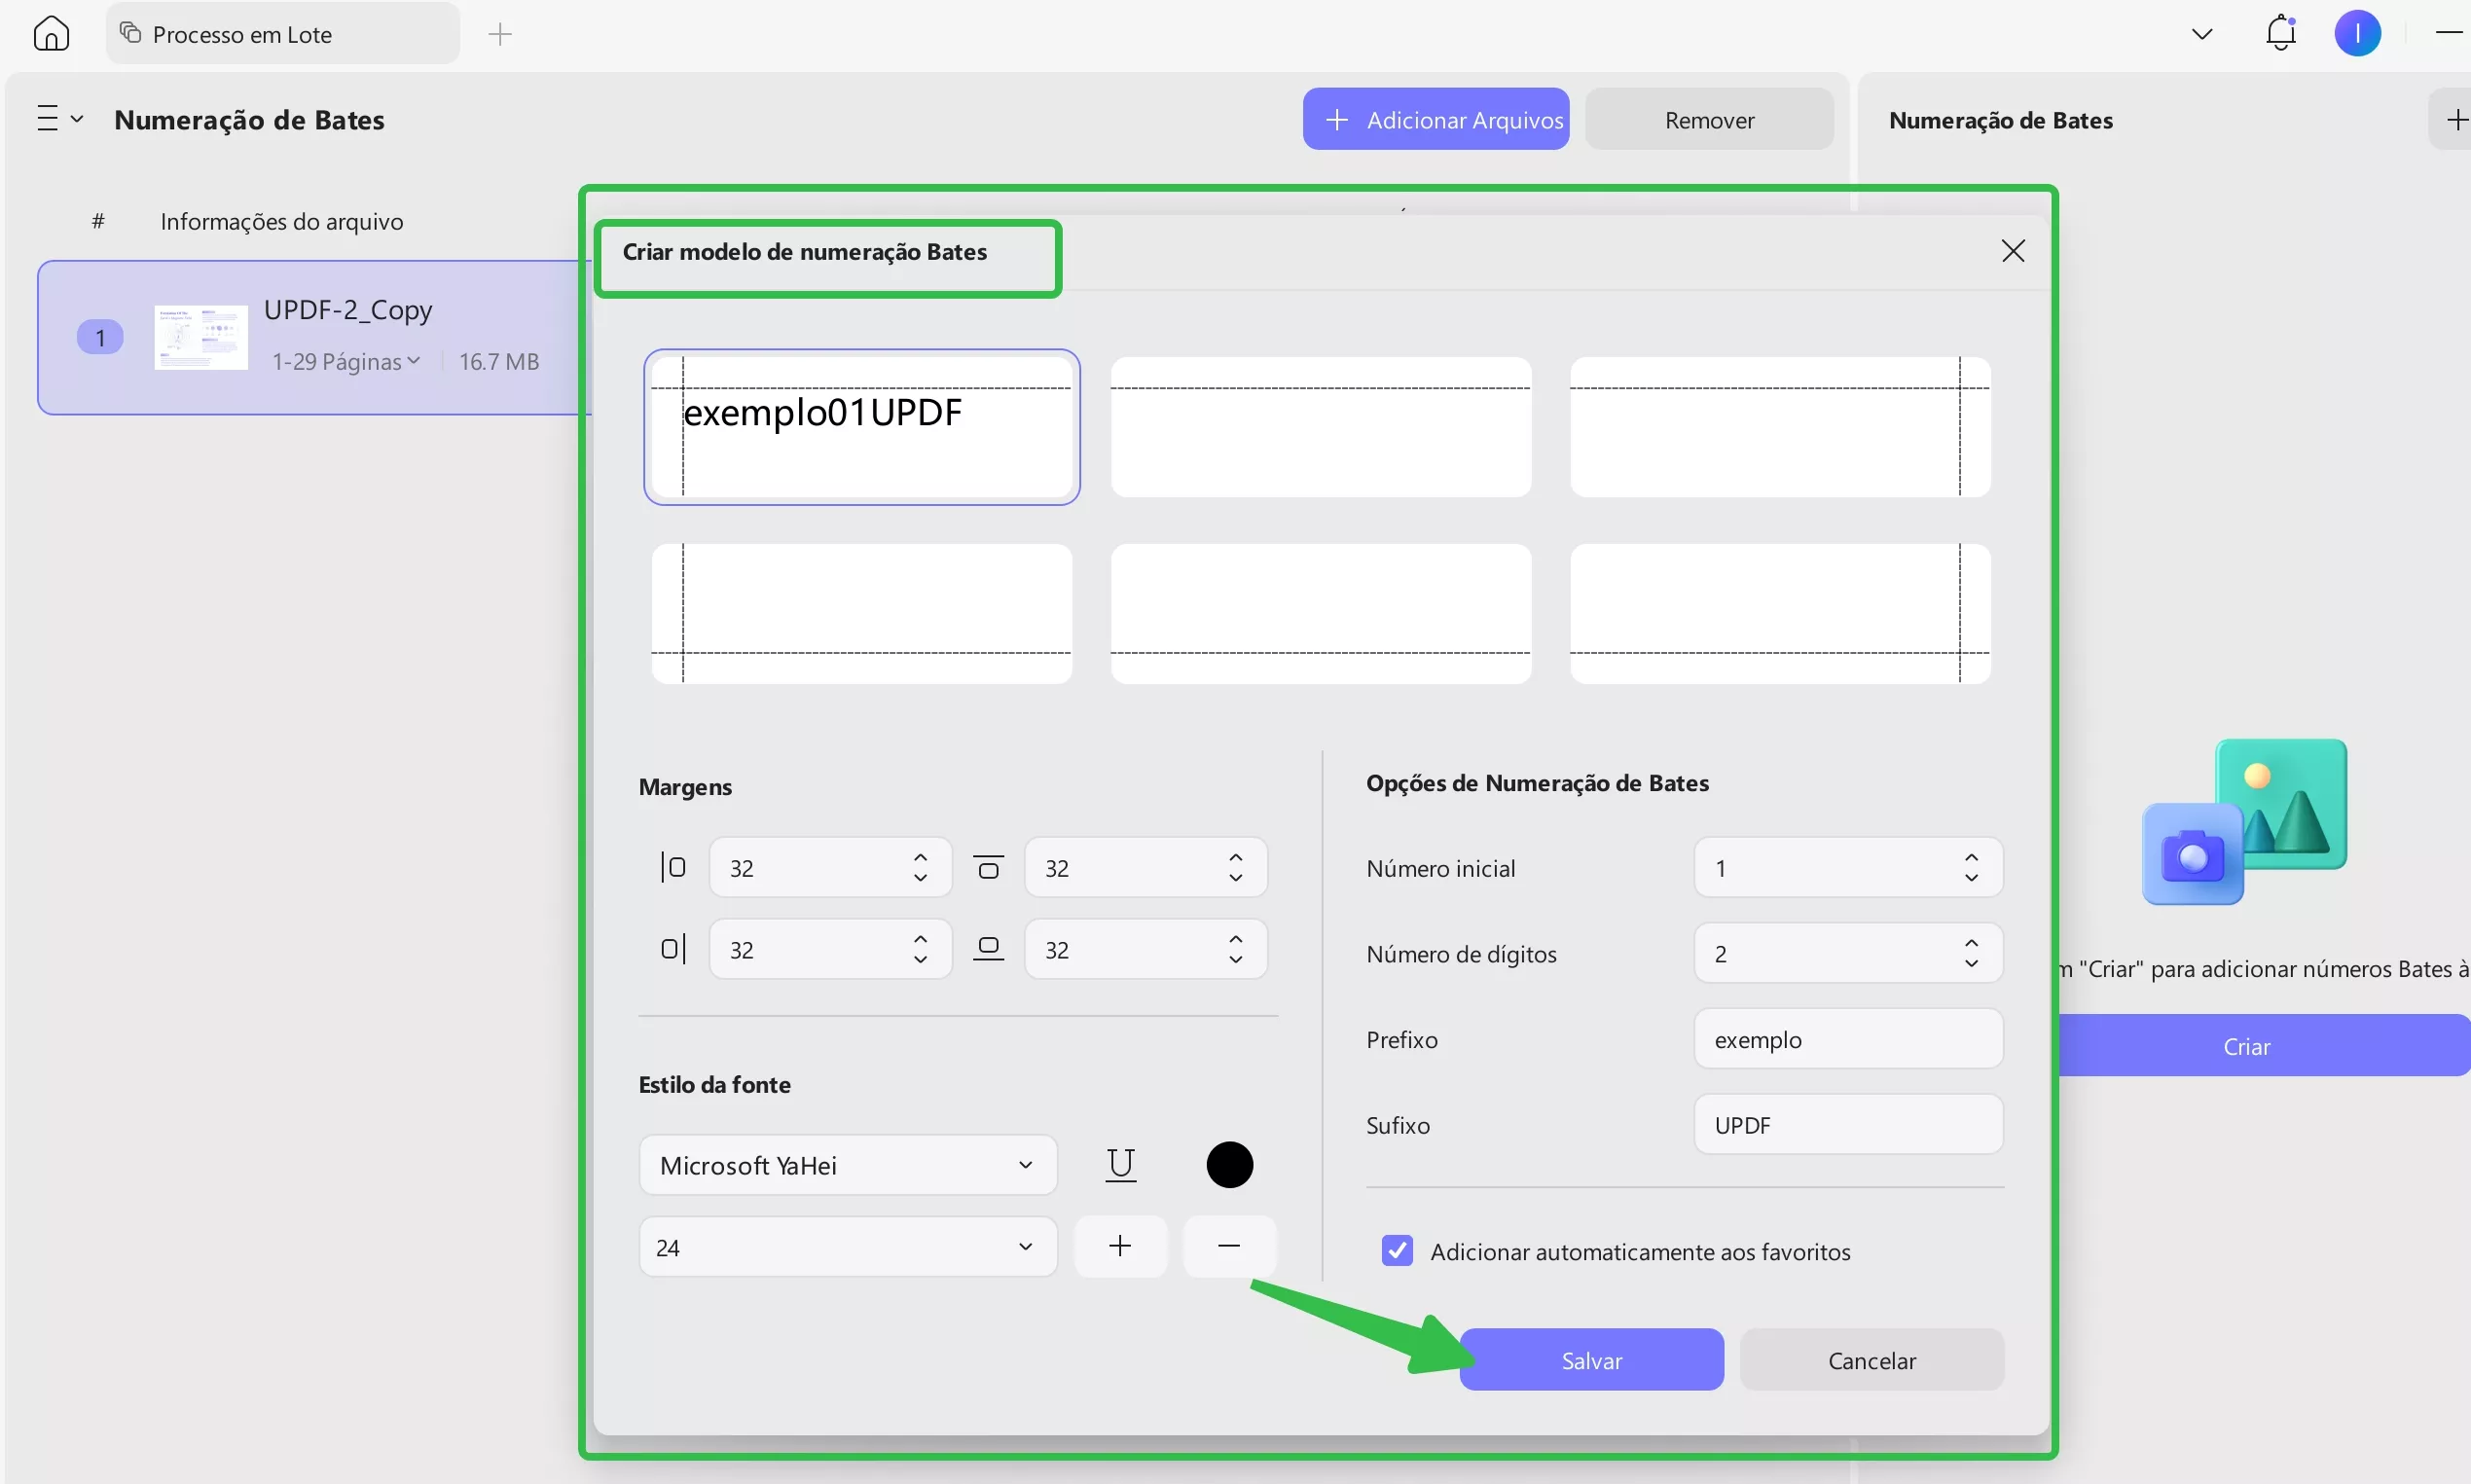Expand the 1-29 Páginas page range
This screenshot has width=2471, height=1484.
pos(347,362)
